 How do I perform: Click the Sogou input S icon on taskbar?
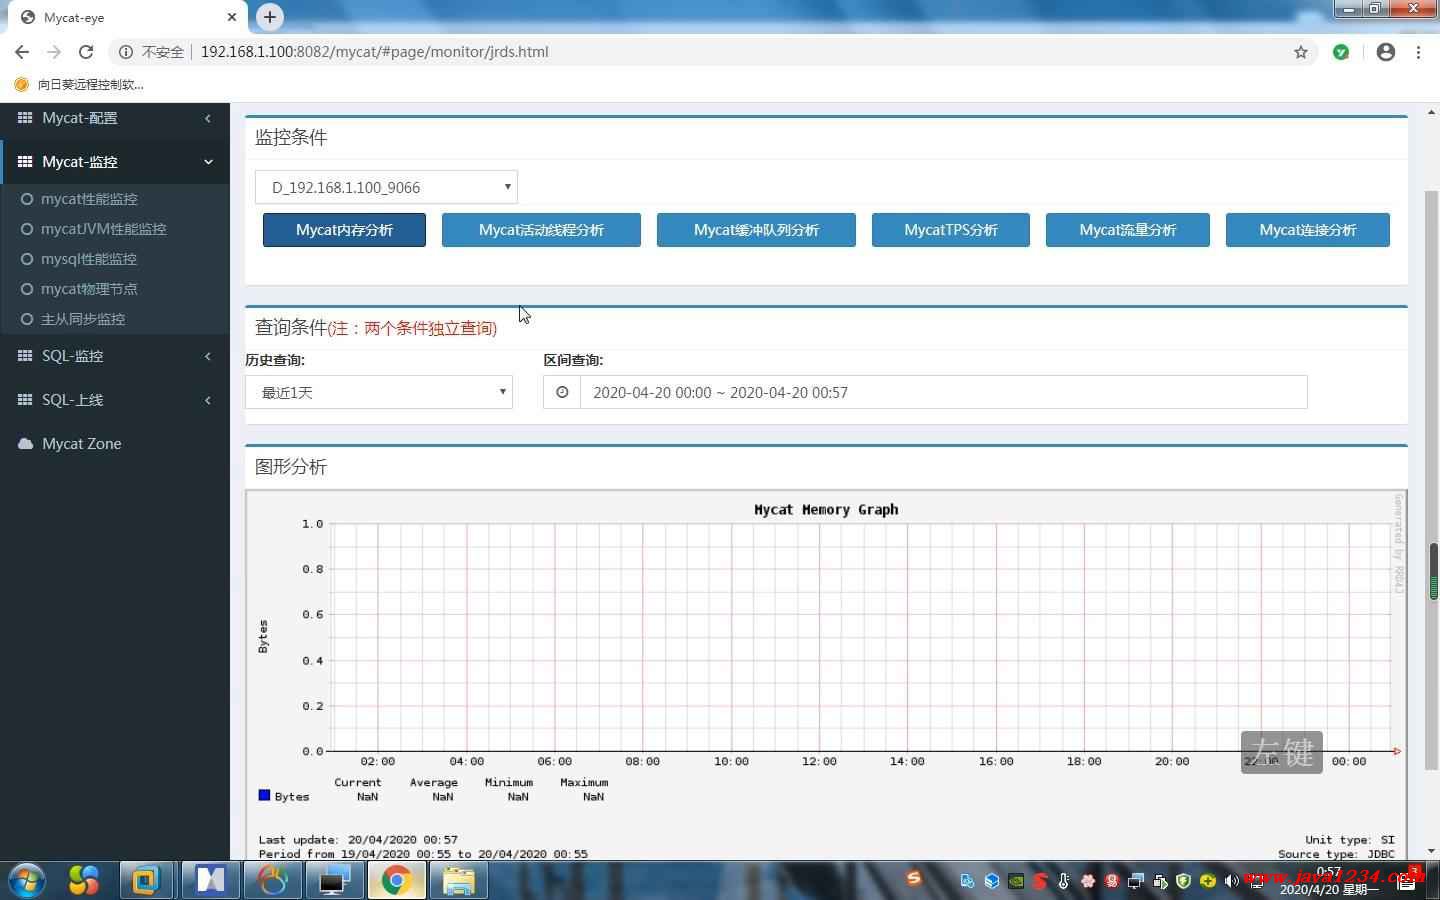tap(913, 878)
